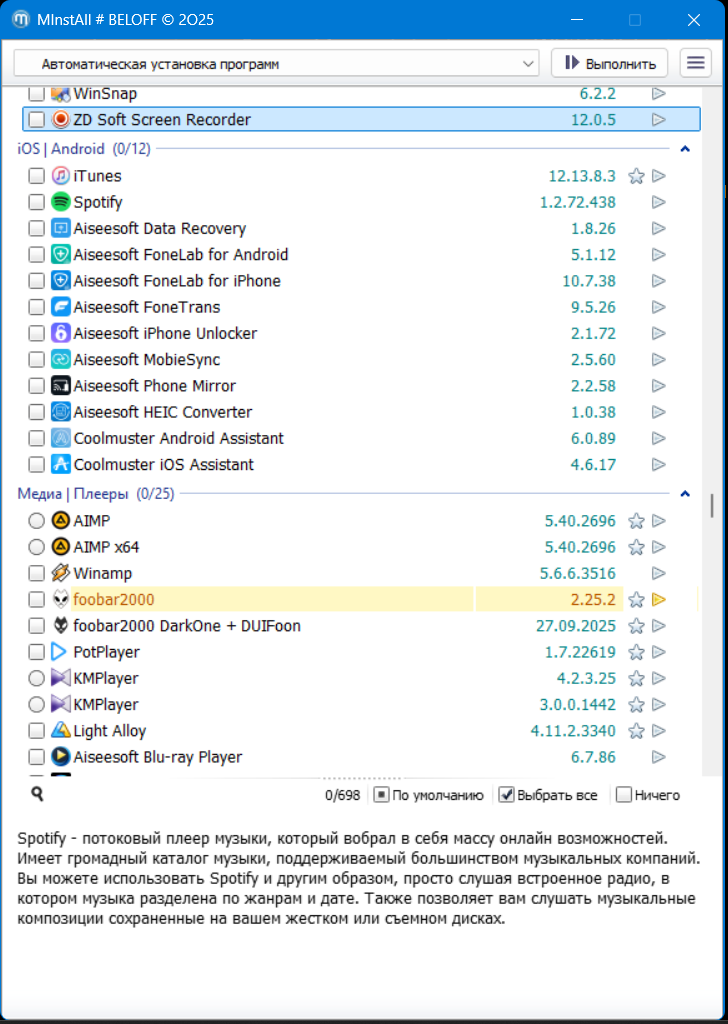Open the 'Автоматическая установка программ' dropdown
This screenshot has height=1024, width=728.
coord(276,64)
